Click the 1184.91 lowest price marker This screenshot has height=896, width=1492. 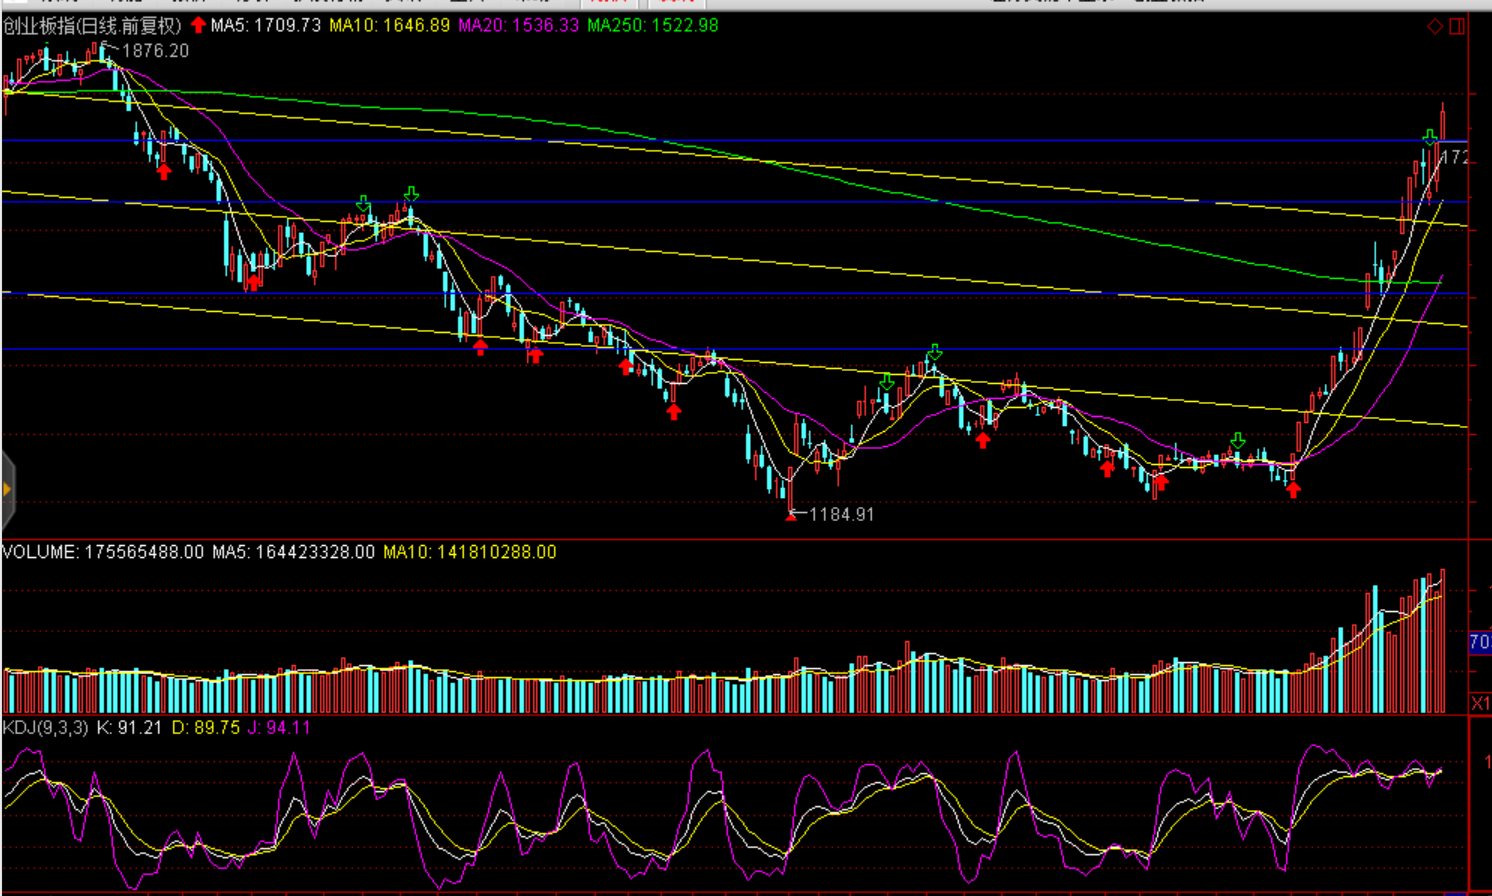839,514
